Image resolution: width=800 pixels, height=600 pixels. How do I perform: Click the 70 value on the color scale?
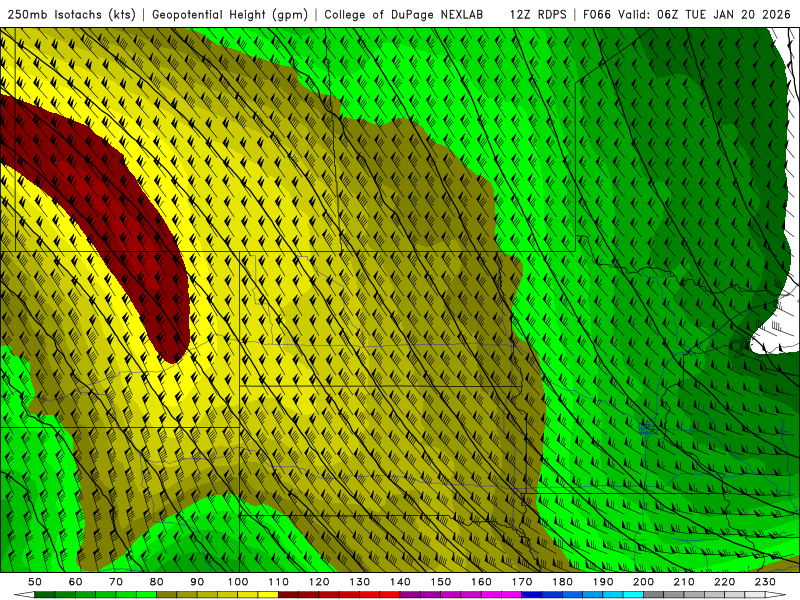116,582
